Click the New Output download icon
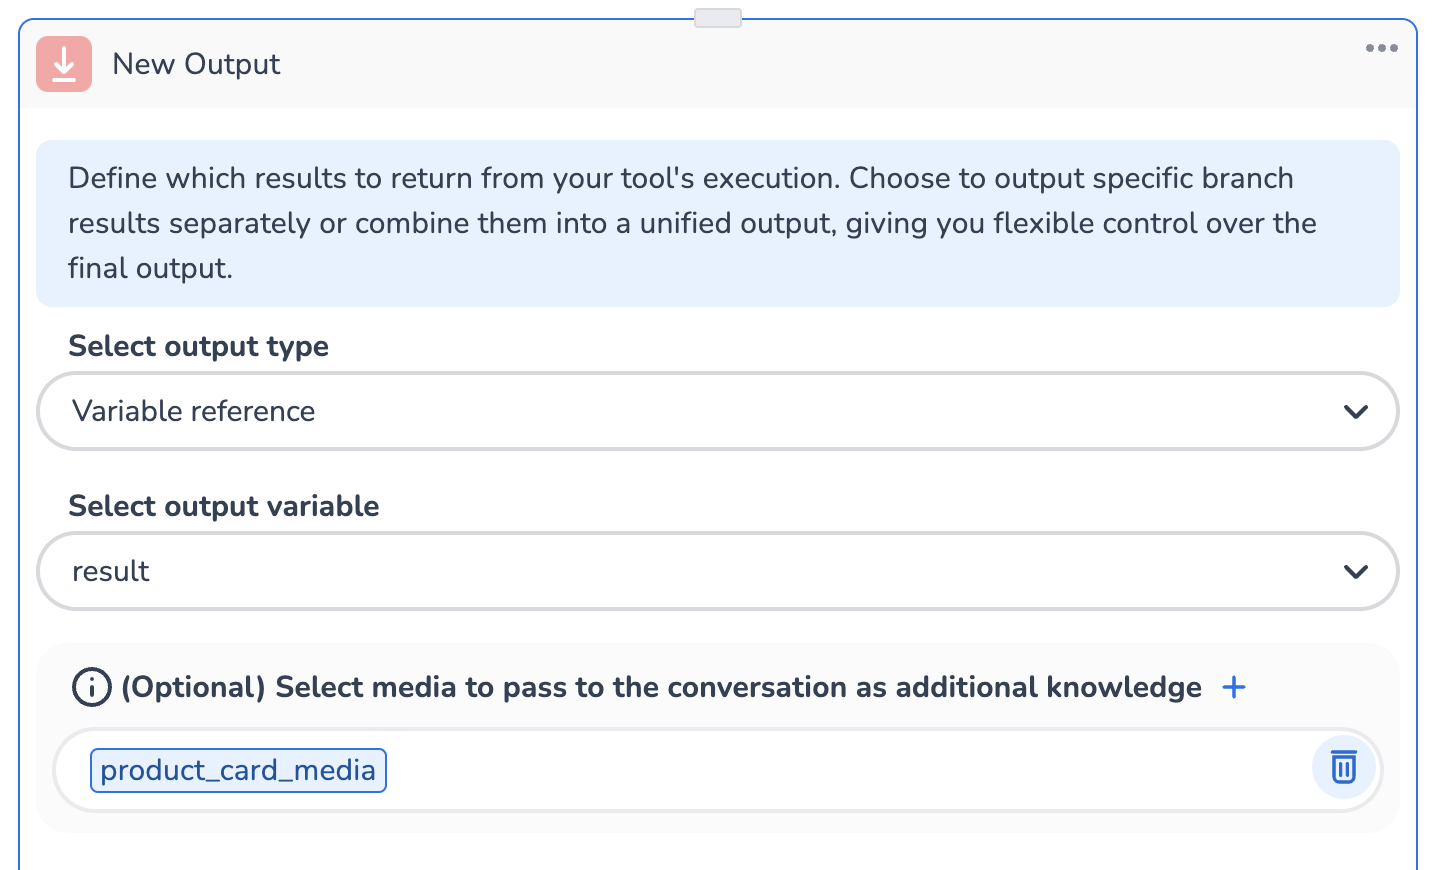This screenshot has height=870, width=1434. coord(64,63)
